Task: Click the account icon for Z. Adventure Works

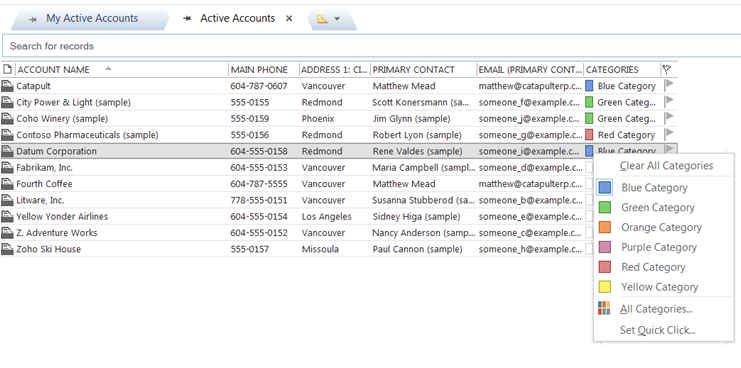Action: pyautogui.click(x=7, y=232)
